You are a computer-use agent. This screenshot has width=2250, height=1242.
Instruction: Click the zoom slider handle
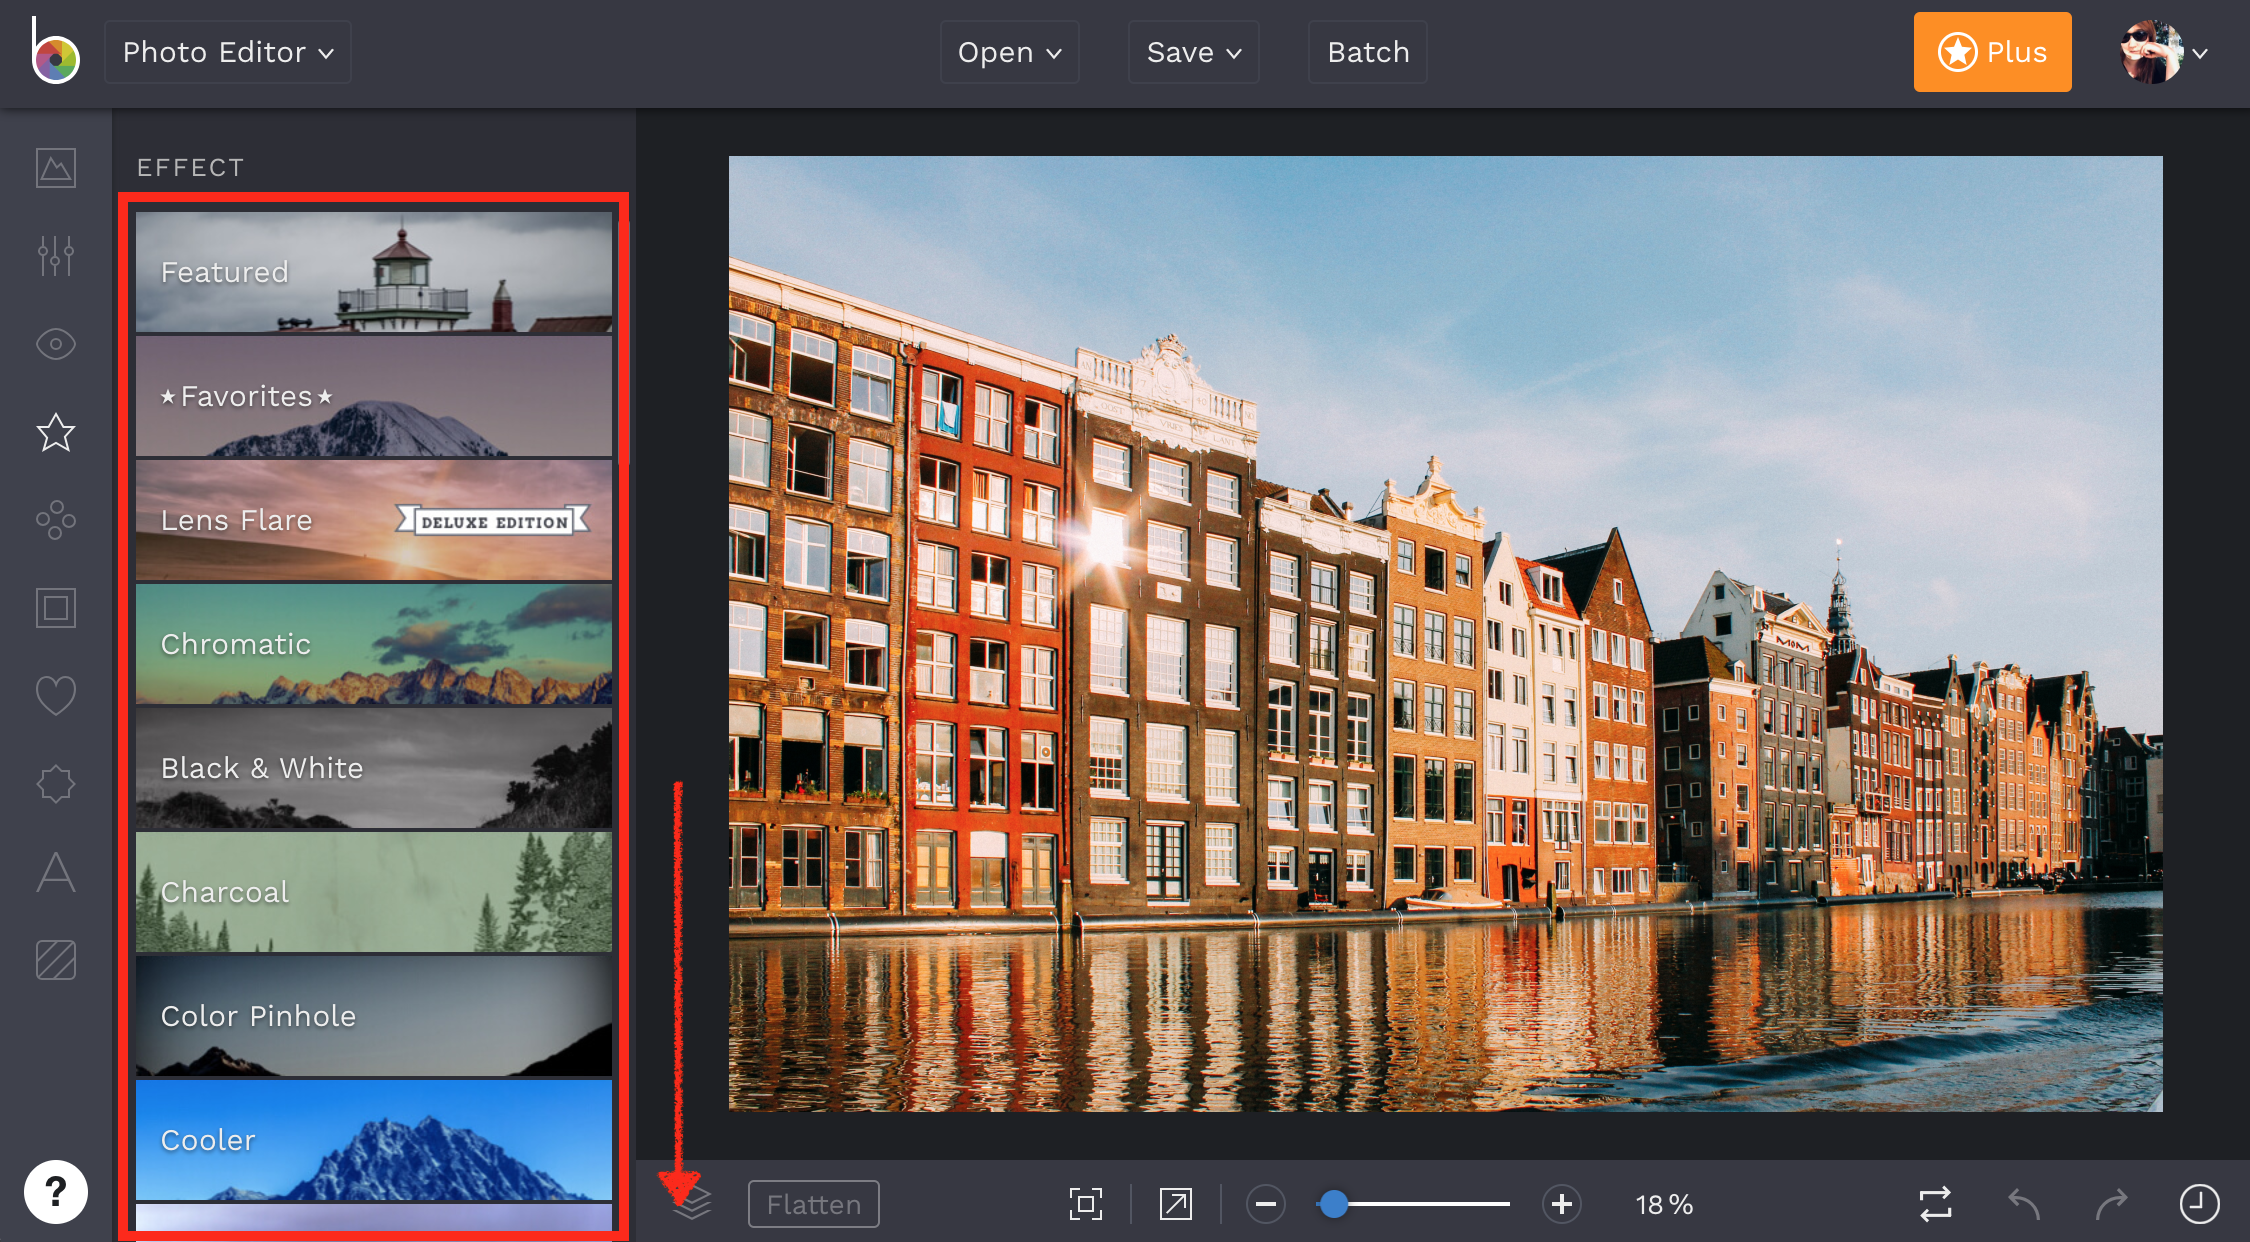tap(1333, 1204)
